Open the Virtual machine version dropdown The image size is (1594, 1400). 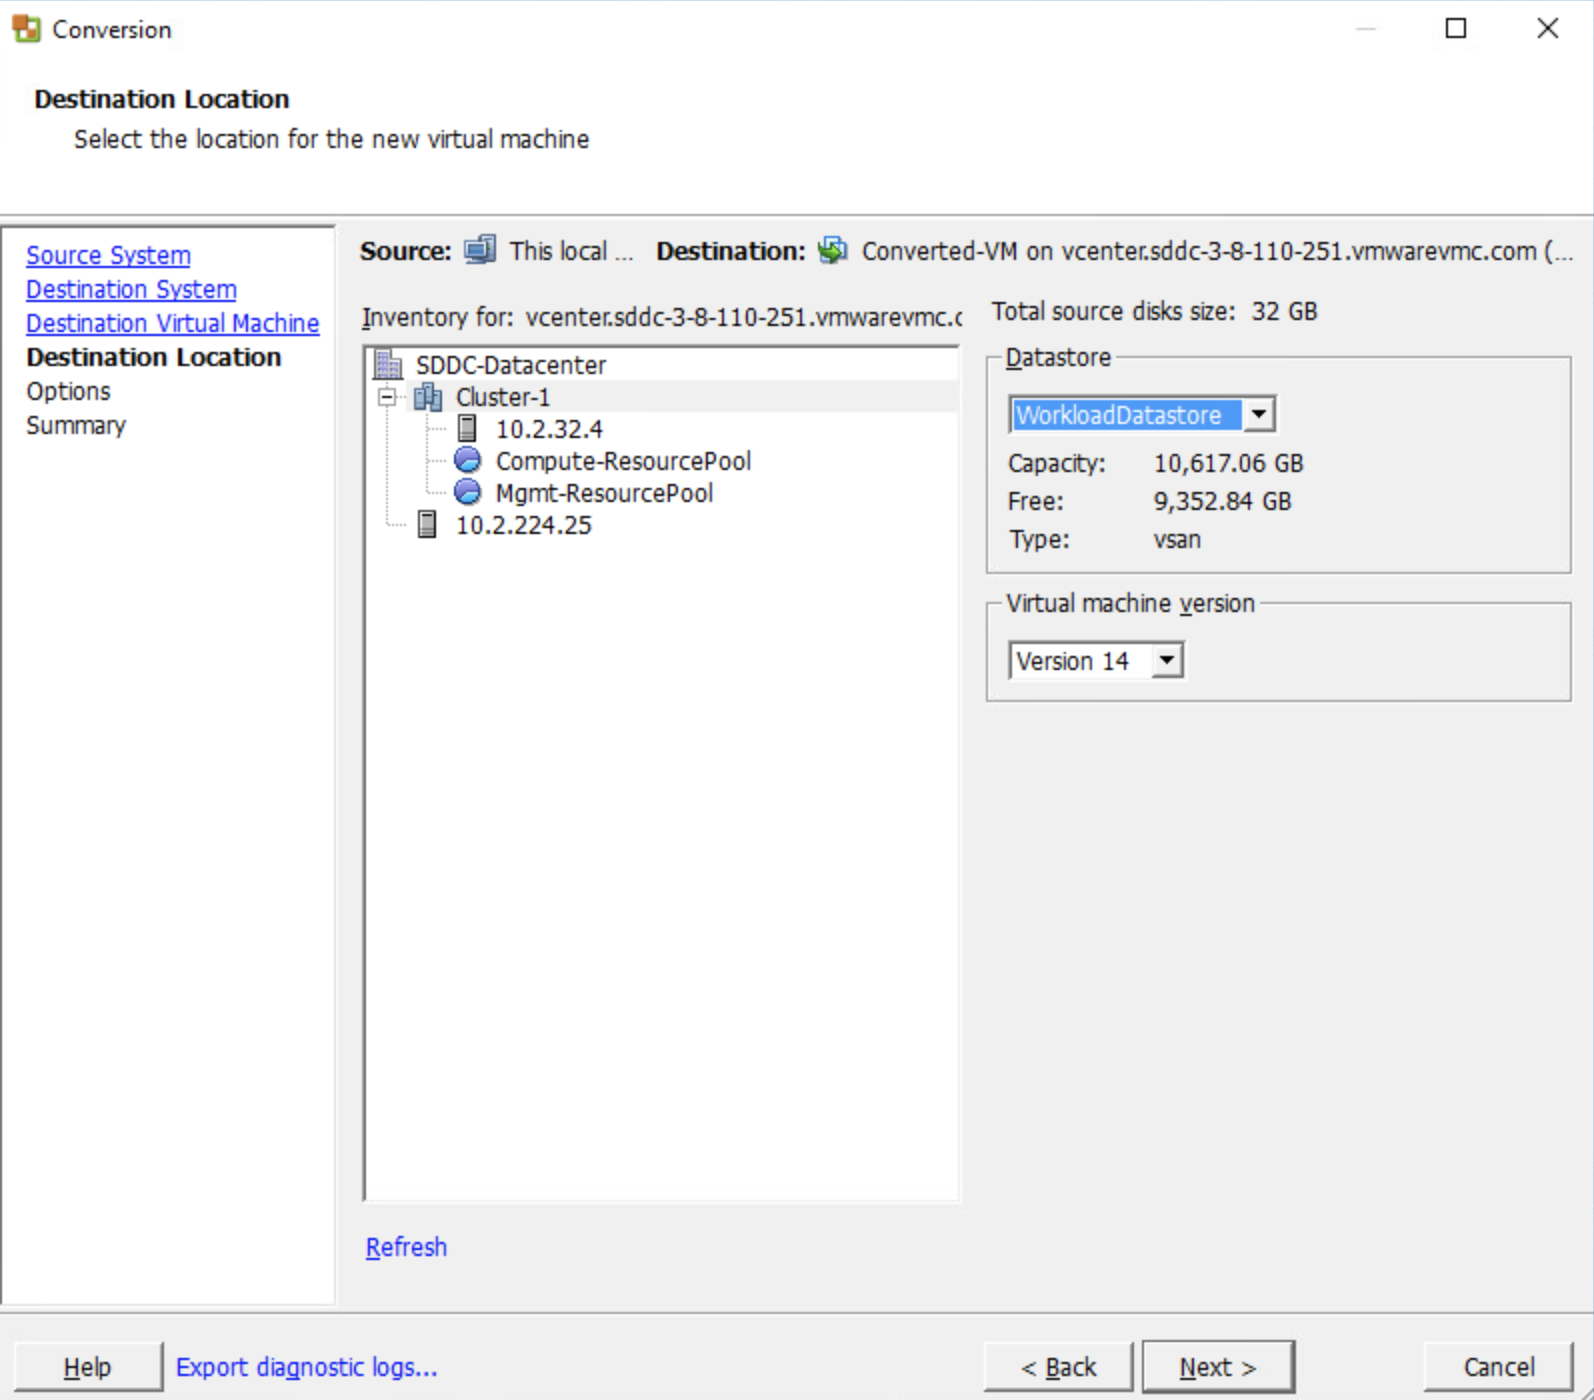click(1167, 660)
